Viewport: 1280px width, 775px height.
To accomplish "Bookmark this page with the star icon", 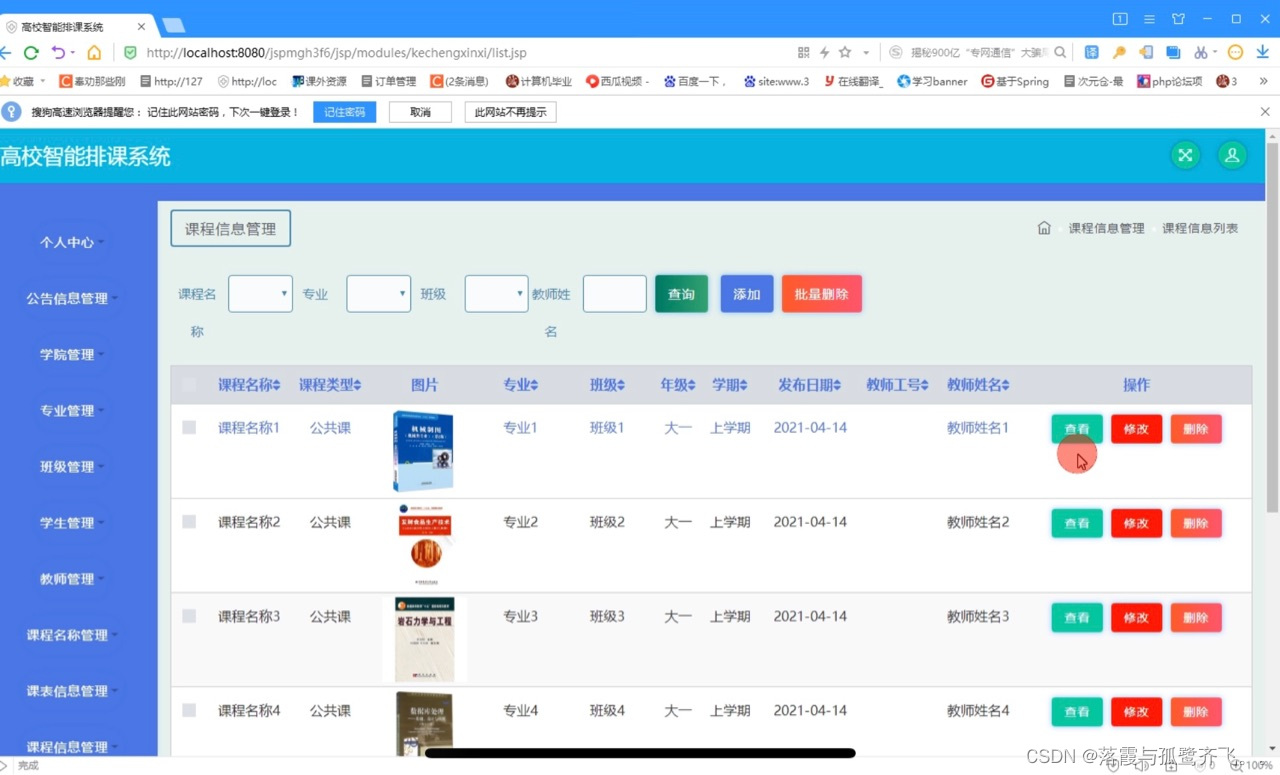I will 846,52.
